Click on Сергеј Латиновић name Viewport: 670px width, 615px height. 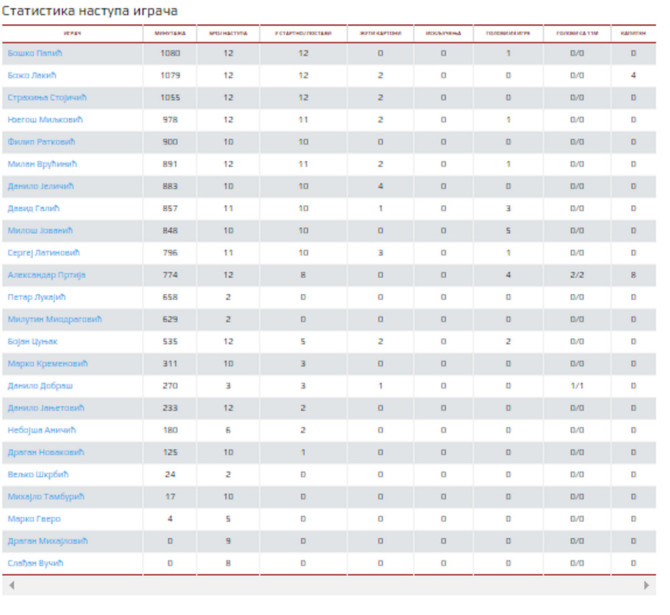(x=46, y=252)
